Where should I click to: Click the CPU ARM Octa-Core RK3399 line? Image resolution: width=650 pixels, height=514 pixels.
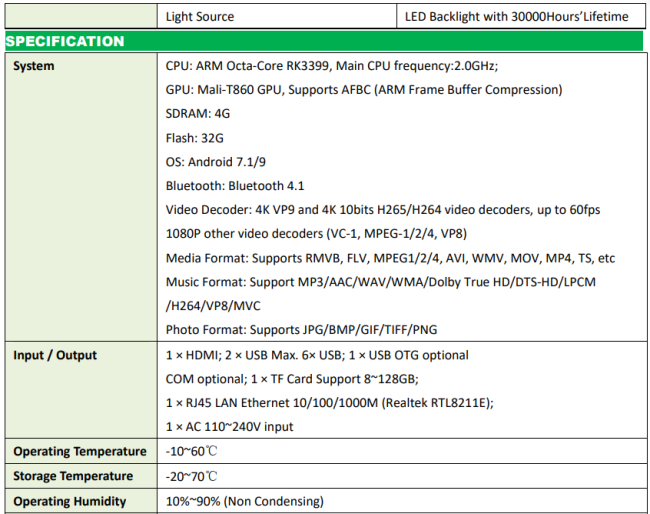[331, 66]
